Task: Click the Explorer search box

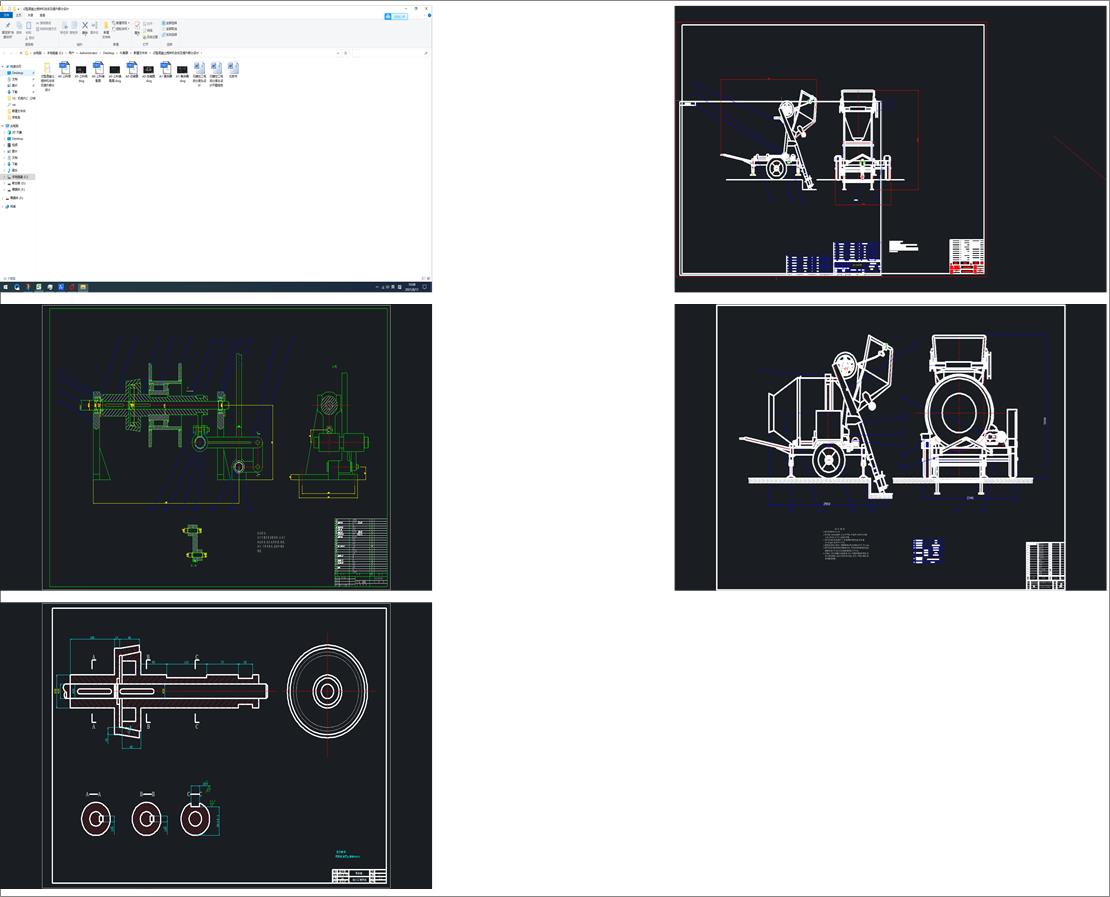Action: [x=389, y=53]
